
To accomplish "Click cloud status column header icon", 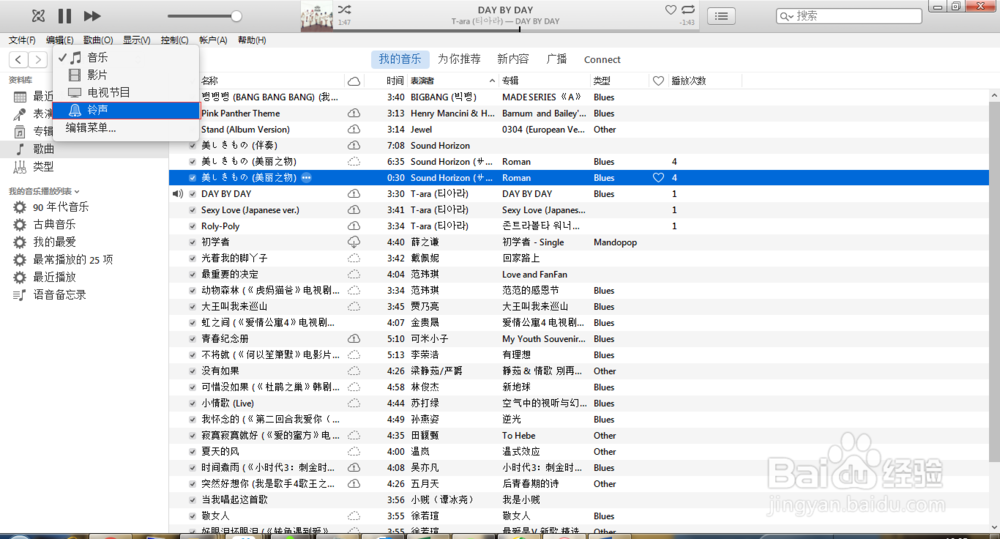I will point(354,81).
